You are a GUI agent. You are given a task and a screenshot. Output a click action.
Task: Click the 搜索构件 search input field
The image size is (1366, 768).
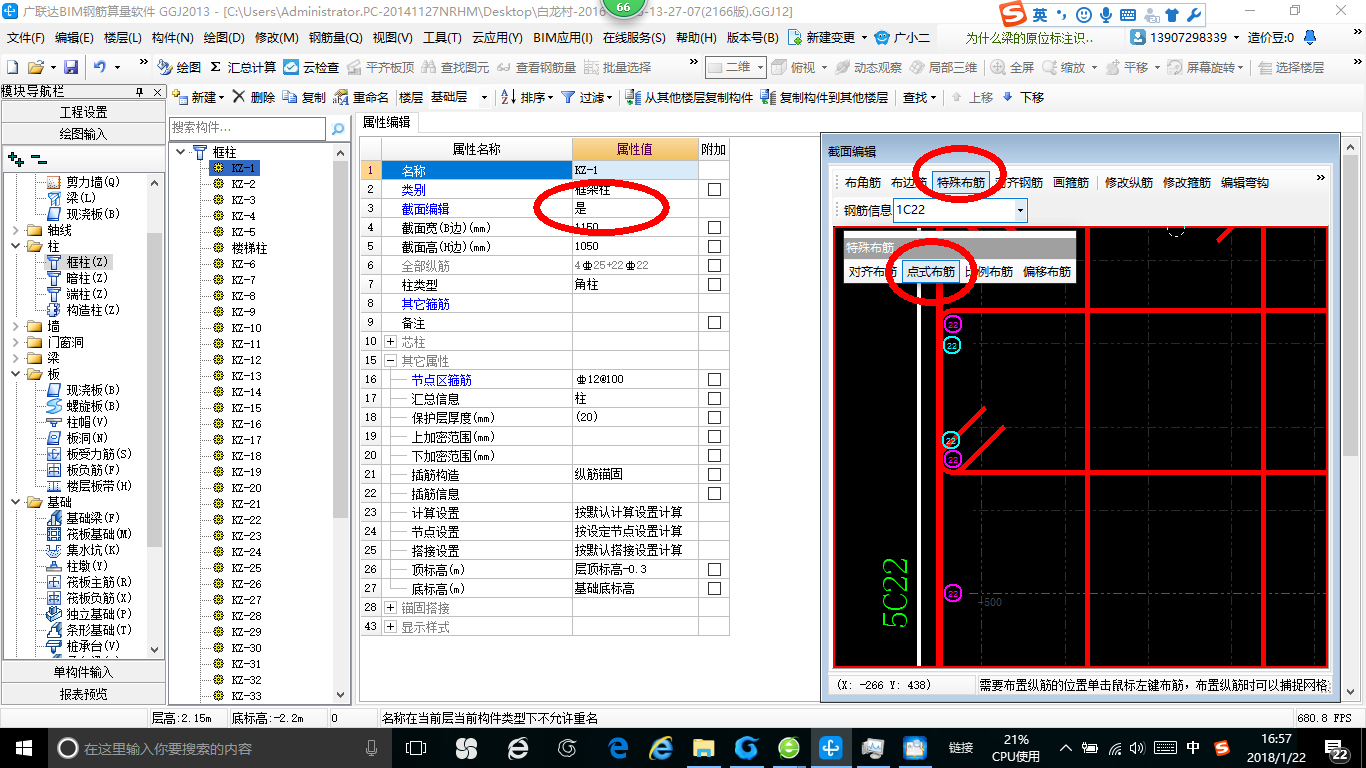pyautogui.click(x=248, y=128)
